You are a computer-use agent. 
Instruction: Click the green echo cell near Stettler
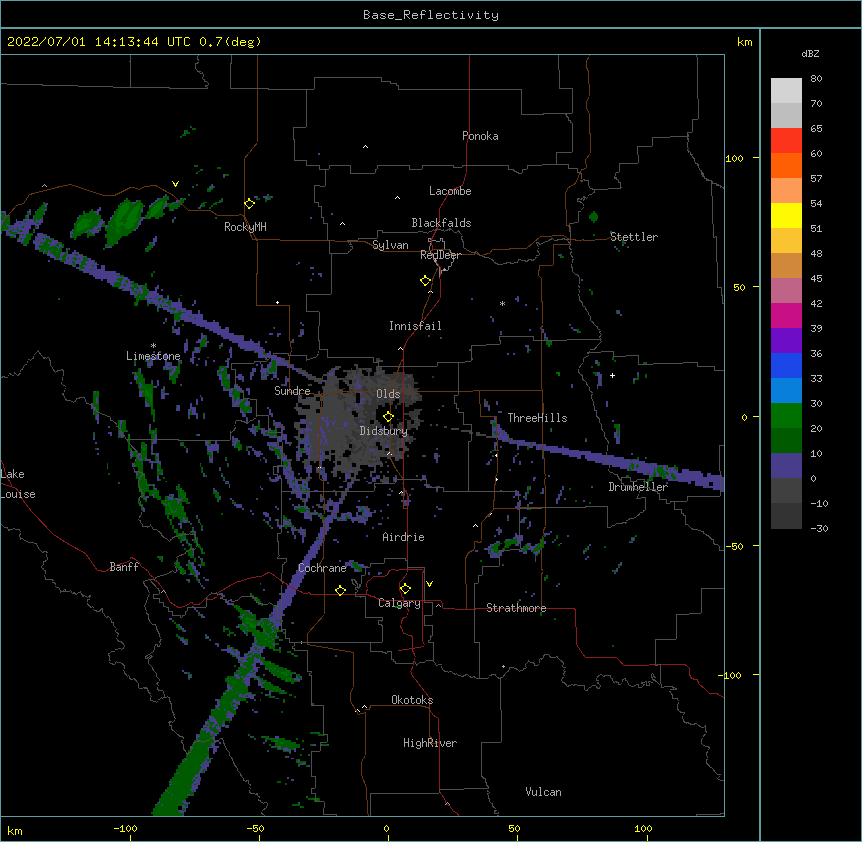pyautogui.click(x=593, y=217)
